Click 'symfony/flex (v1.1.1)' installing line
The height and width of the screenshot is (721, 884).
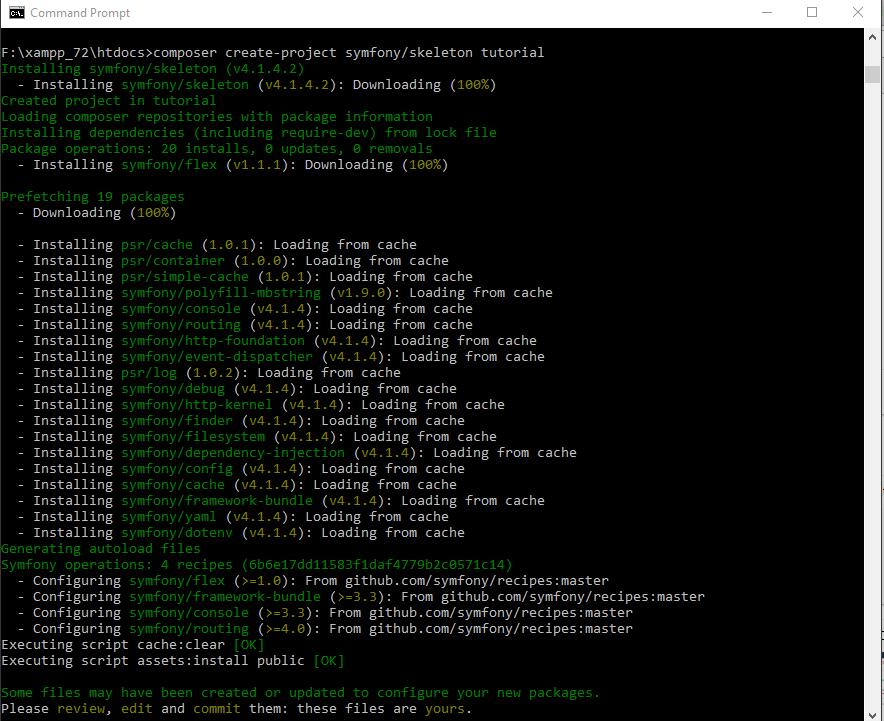232,165
